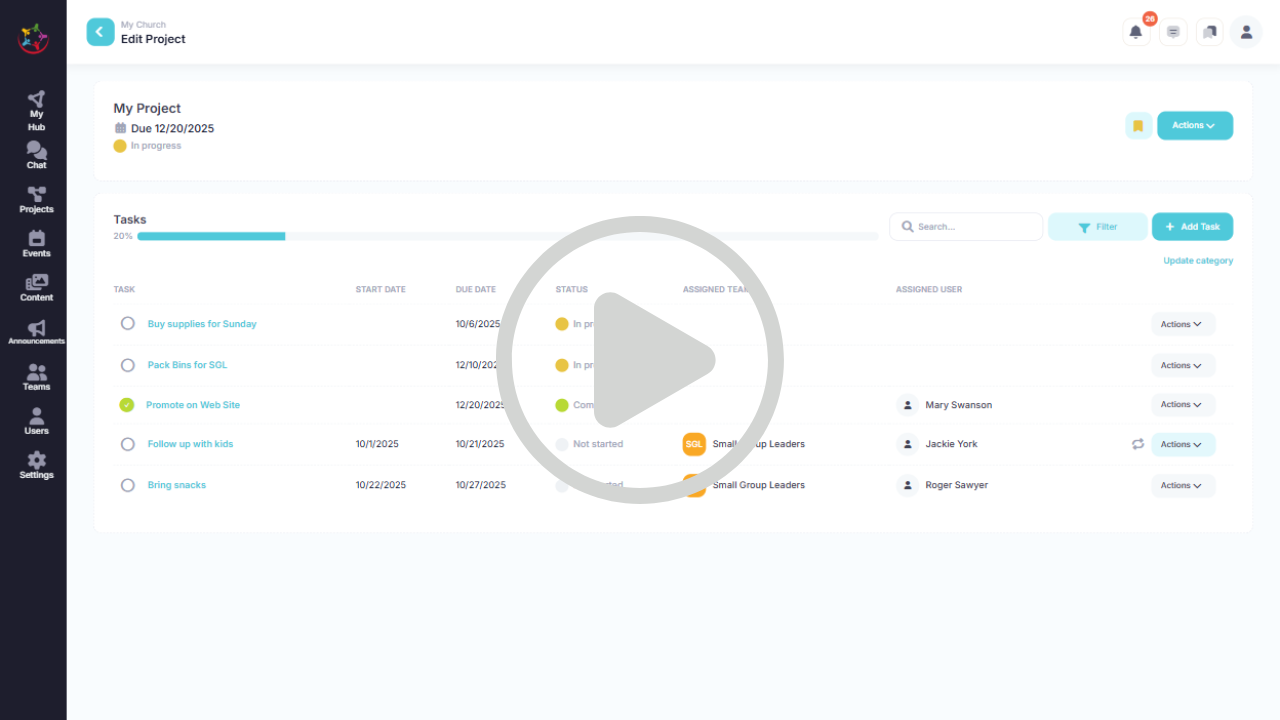
Task: Open the messages icon in header
Action: point(1173,32)
